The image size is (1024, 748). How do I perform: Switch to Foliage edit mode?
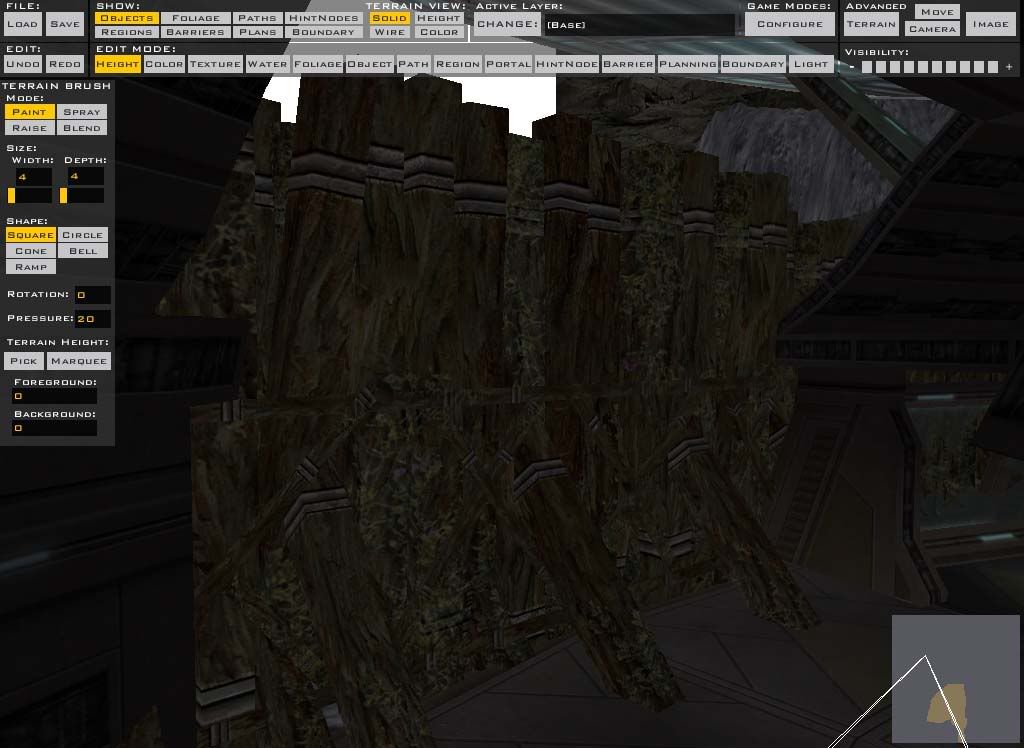tap(317, 64)
